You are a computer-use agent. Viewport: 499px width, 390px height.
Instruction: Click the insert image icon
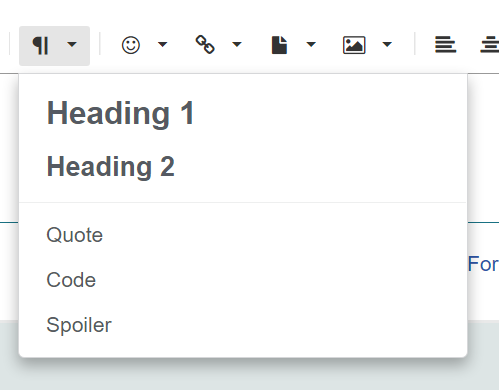pyautogui.click(x=354, y=45)
